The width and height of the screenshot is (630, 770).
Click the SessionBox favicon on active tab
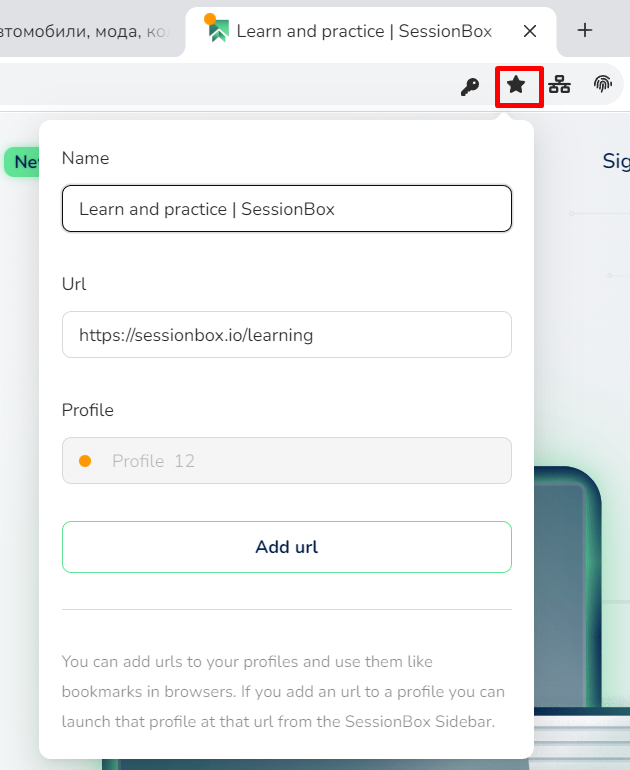[217, 29]
